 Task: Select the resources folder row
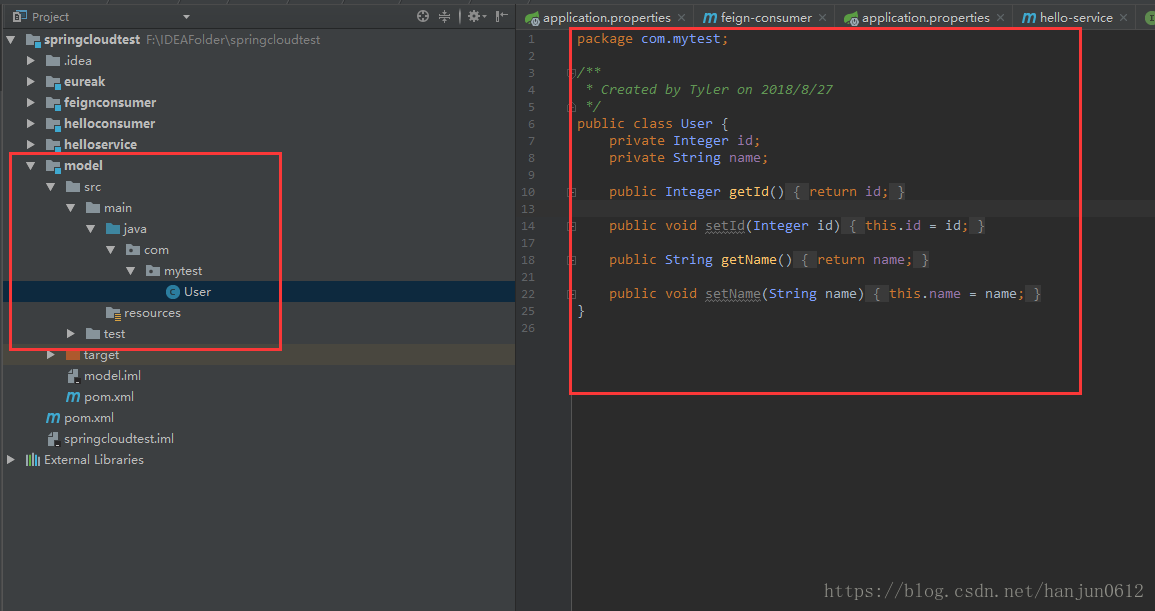259,313
